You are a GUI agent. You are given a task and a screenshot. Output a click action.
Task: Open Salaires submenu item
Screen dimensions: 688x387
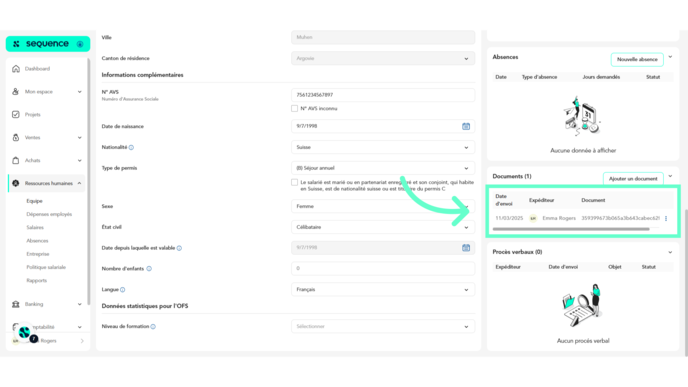coord(35,227)
